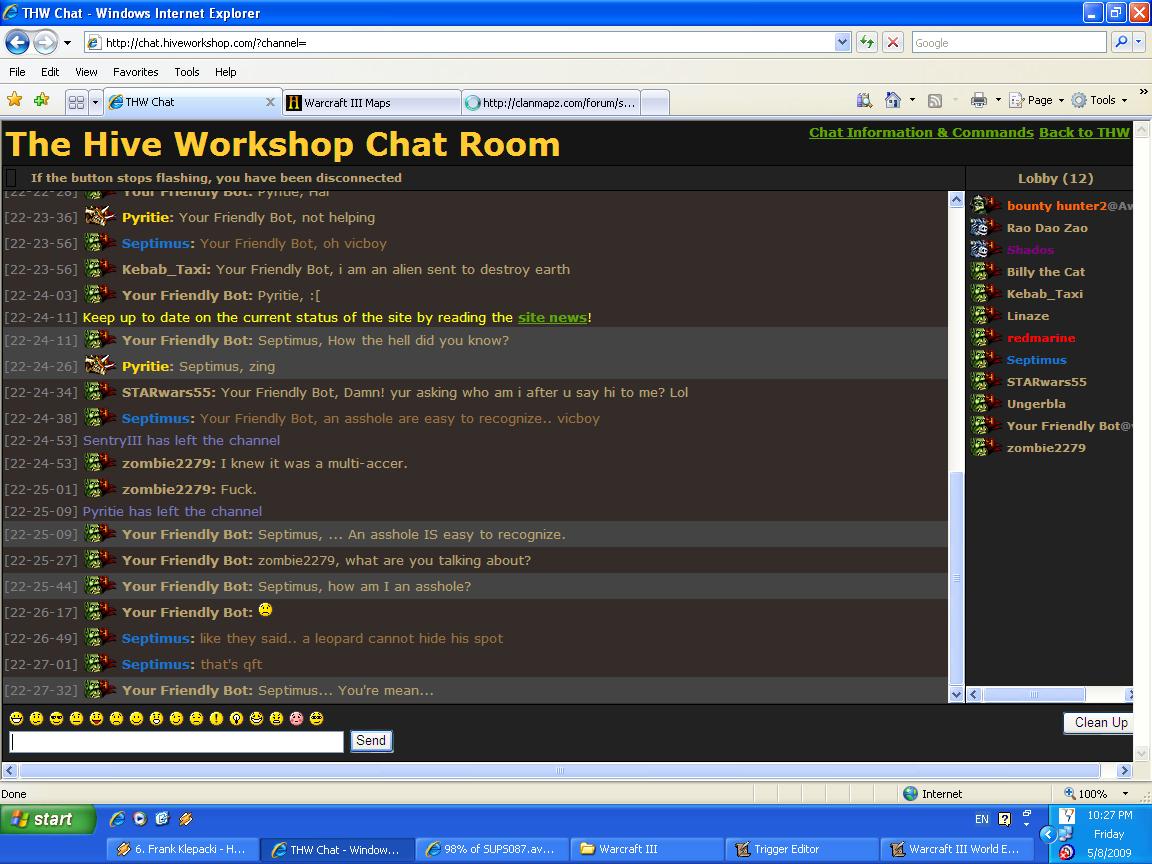The image size is (1152, 864).
Task: Expand the address bar history dropdown
Action: pos(842,43)
